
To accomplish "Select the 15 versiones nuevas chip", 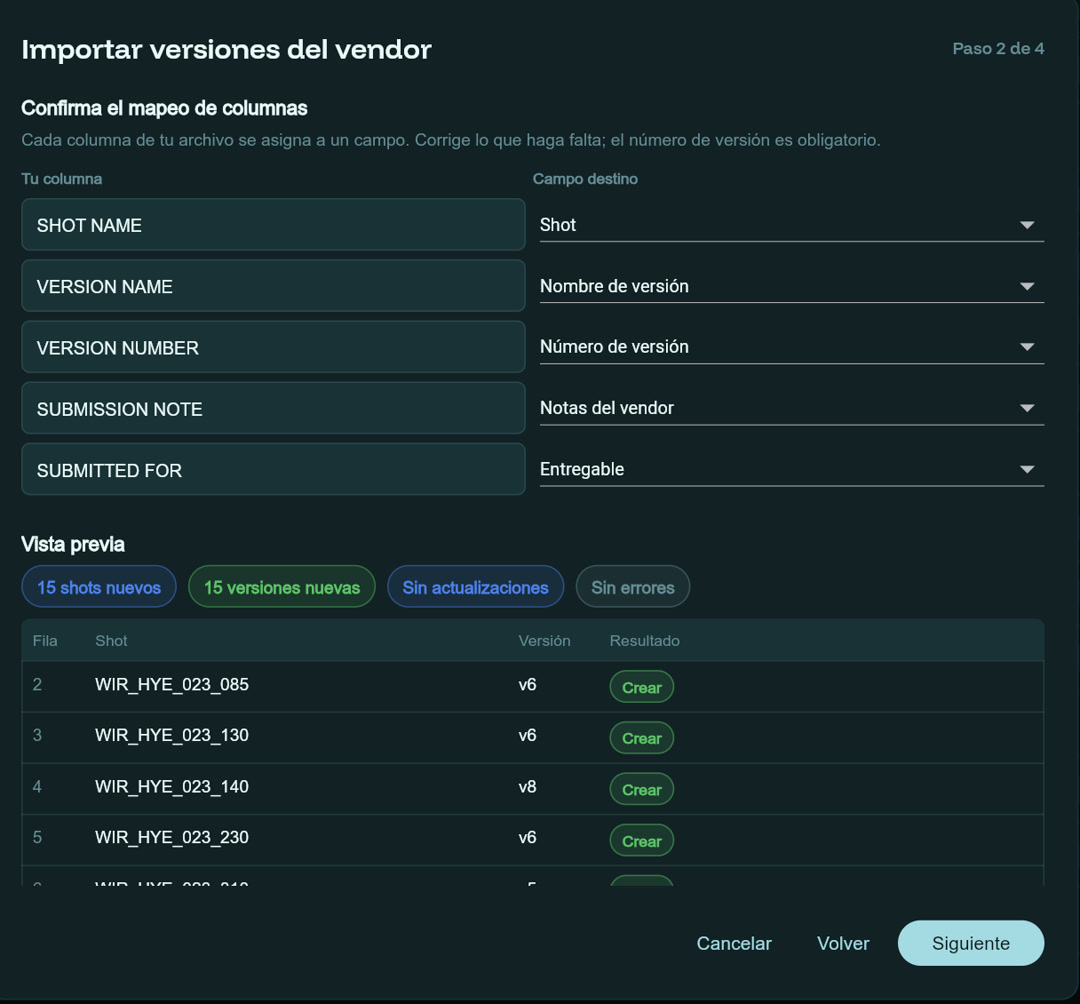I will click(282, 587).
